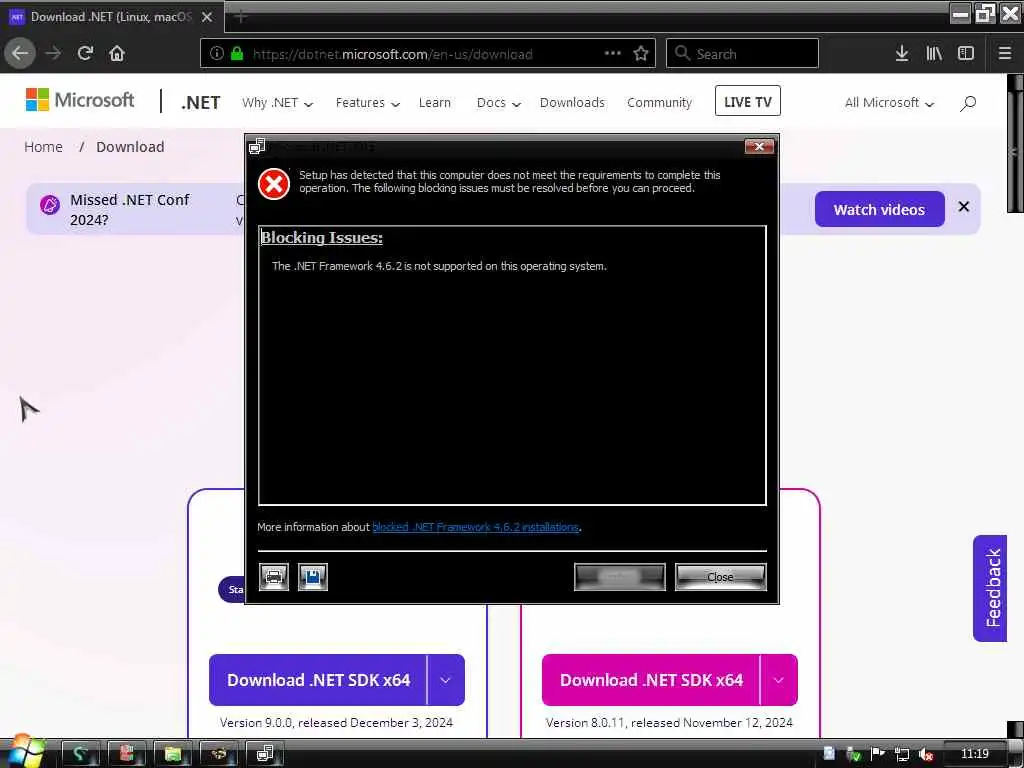Click the URL address bar text
1024x768 pixels.
click(392, 54)
